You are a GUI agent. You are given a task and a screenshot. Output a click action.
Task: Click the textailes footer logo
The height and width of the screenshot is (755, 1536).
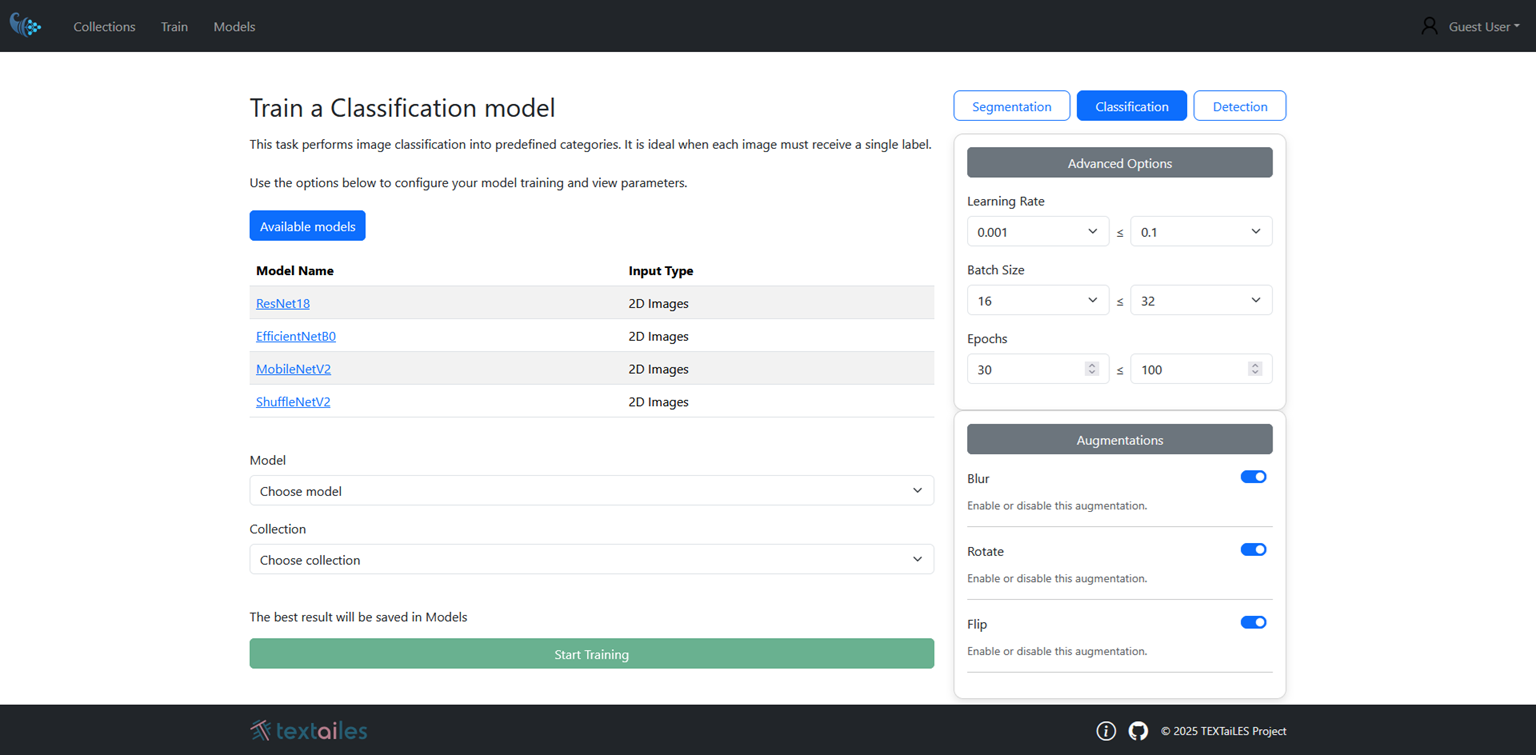(309, 731)
